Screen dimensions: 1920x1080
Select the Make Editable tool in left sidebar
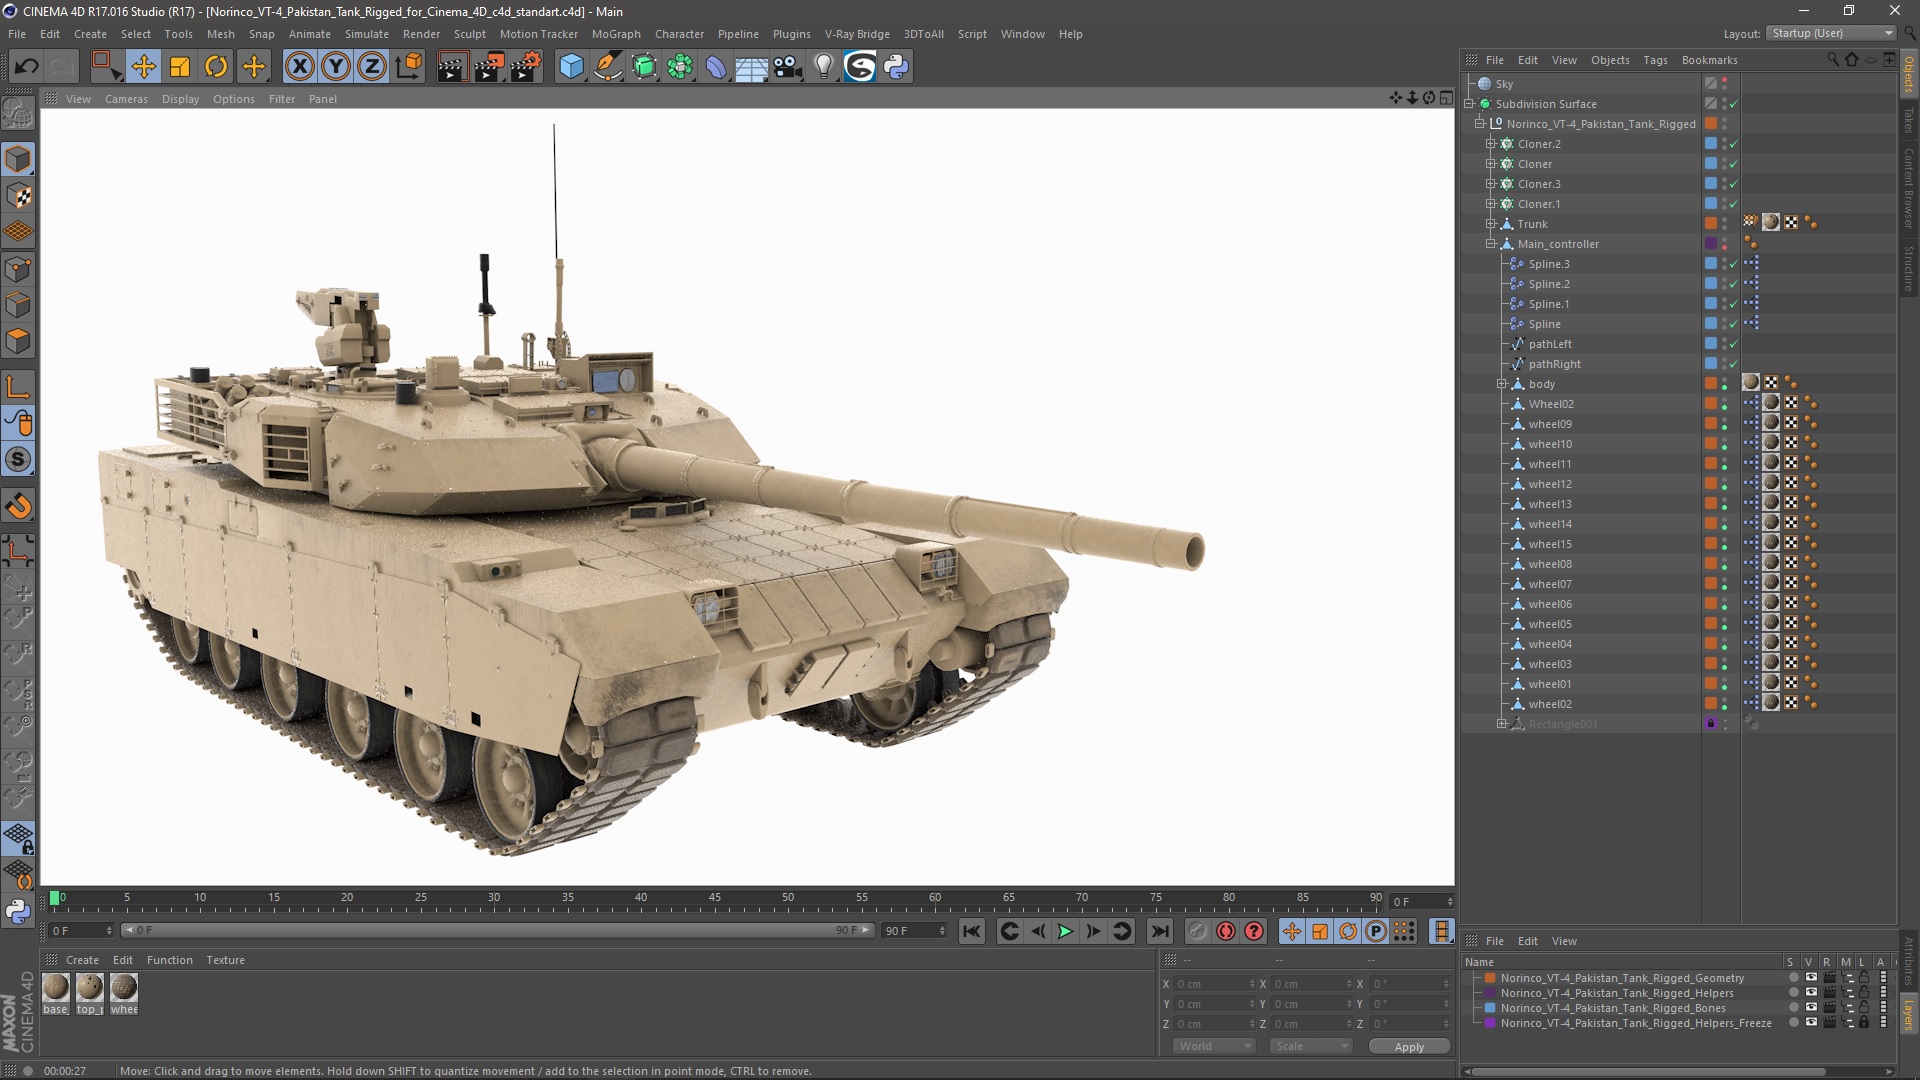click(18, 115)
